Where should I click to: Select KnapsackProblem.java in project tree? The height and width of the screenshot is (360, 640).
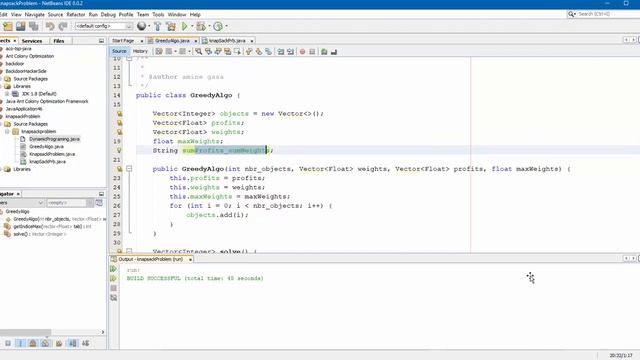pyautogui.click(x=52, y=154)
